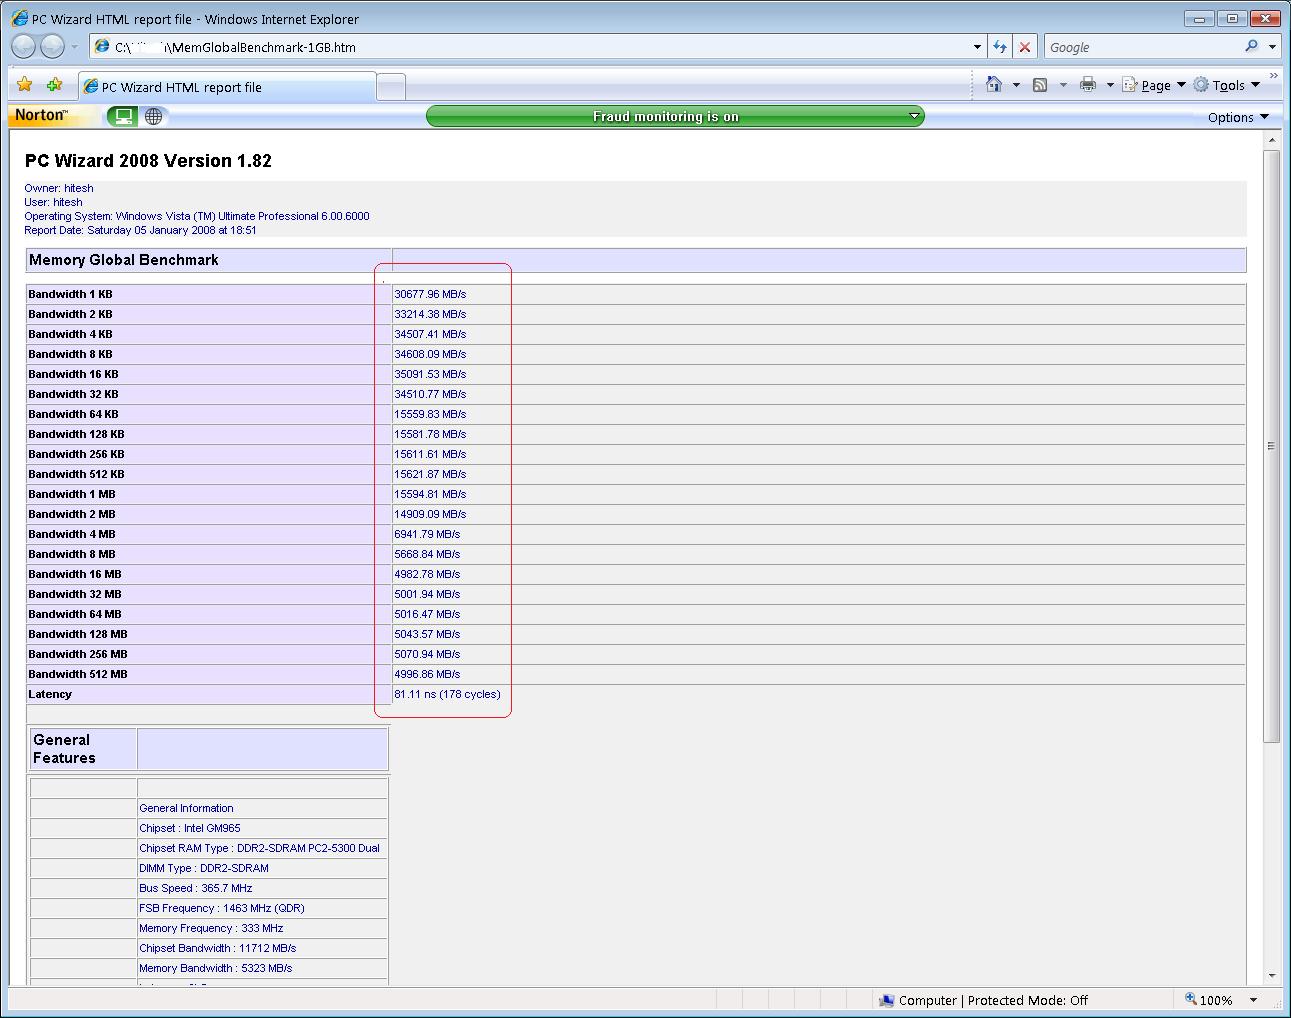
Task: Open the feeds dropdown arrow
Action: coord(1063,85)
